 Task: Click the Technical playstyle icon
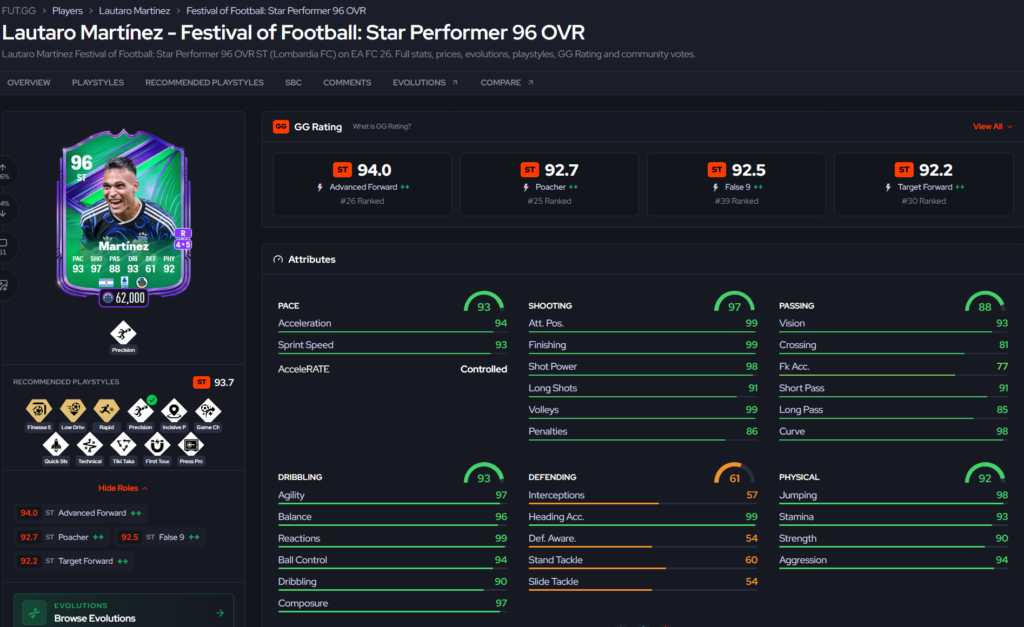point(89,445)
